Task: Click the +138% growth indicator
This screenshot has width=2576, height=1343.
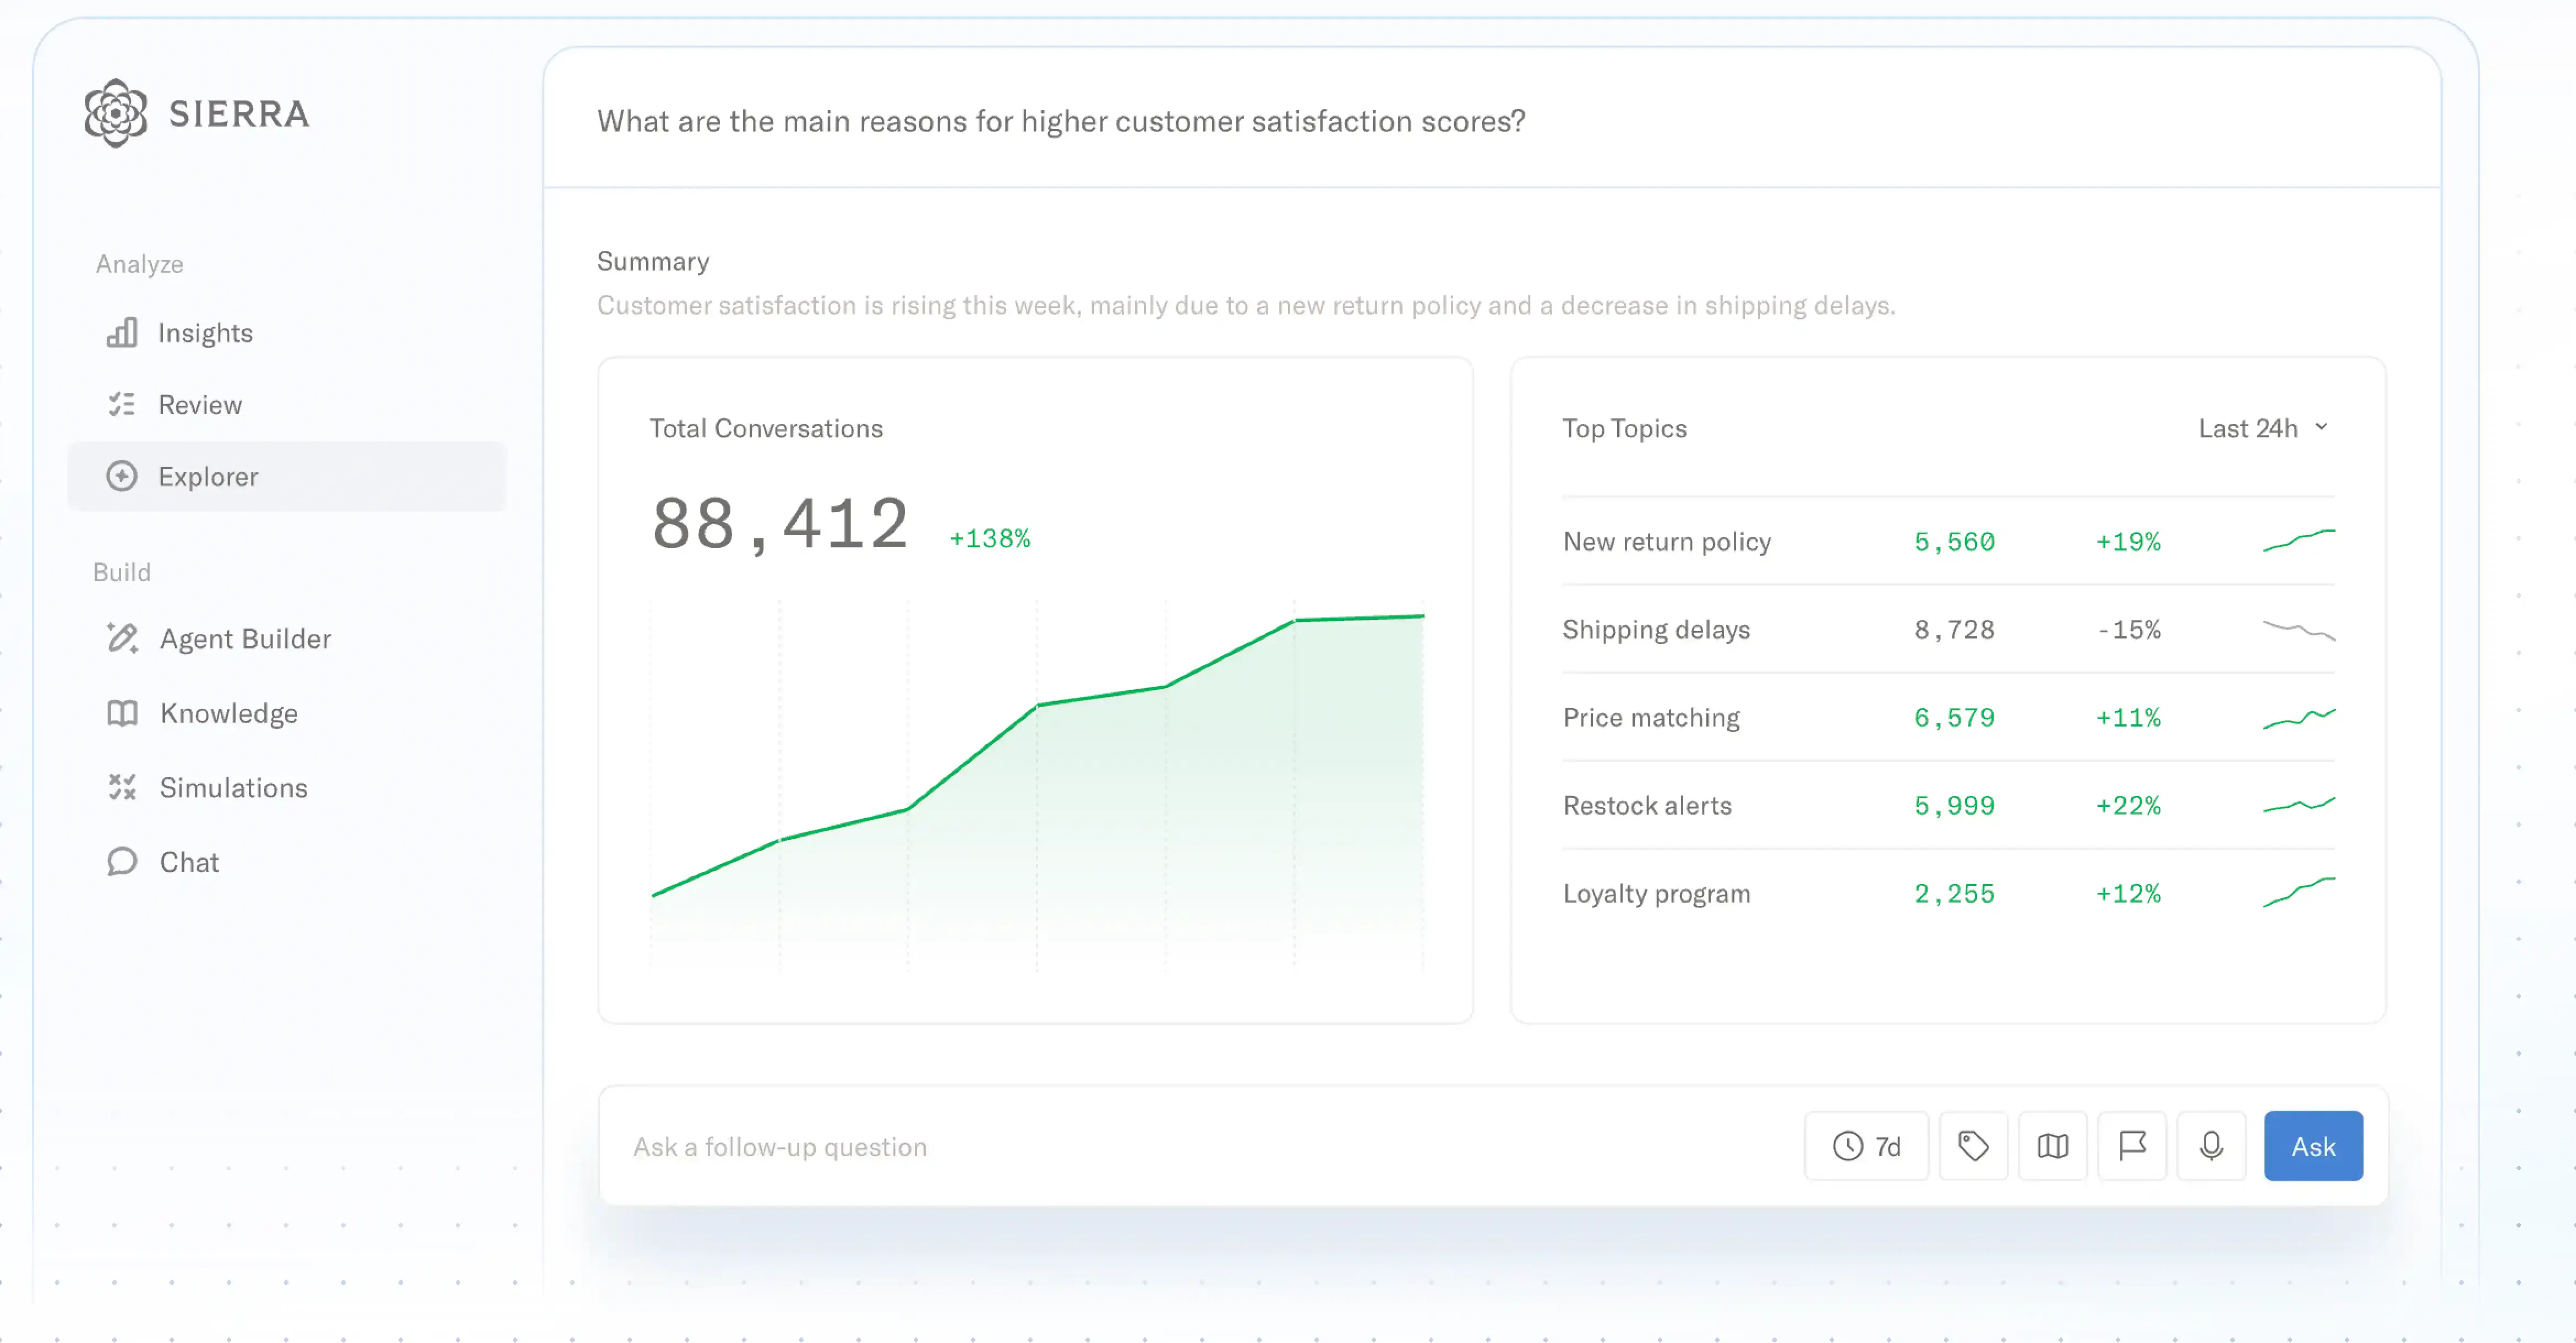Action: tap(990, 538)
